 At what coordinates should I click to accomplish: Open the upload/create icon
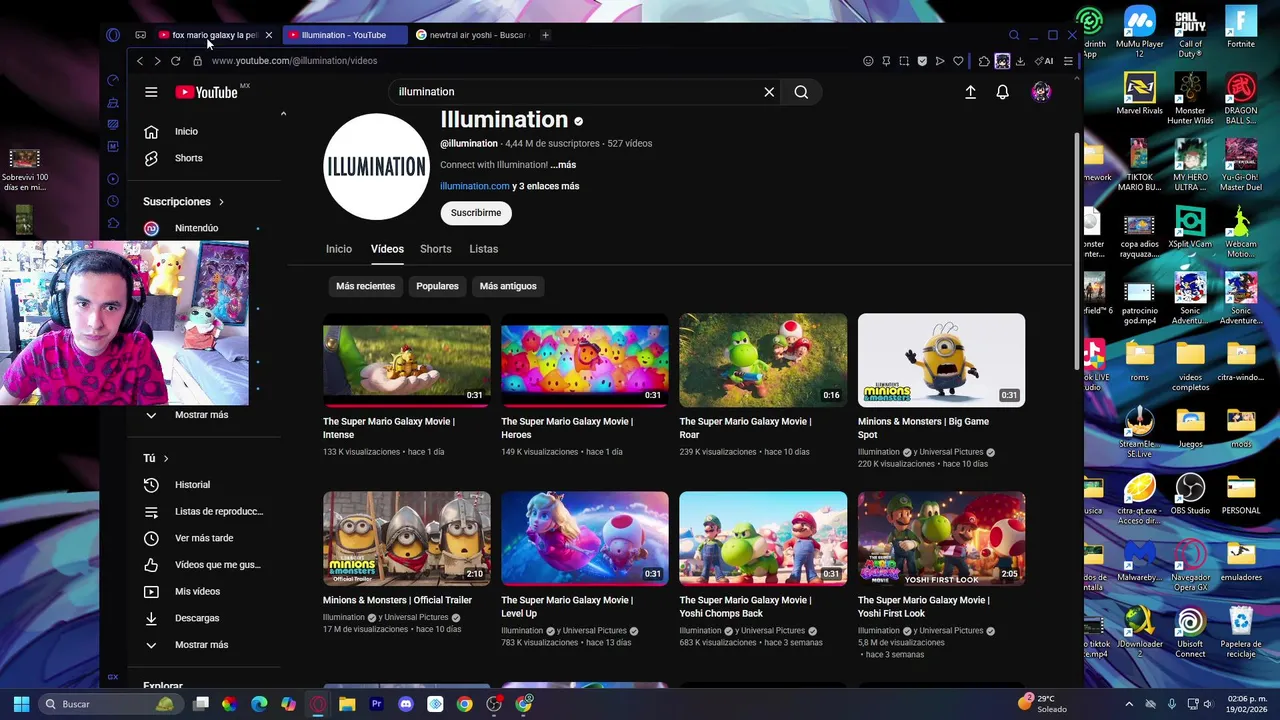pos(970,92)
